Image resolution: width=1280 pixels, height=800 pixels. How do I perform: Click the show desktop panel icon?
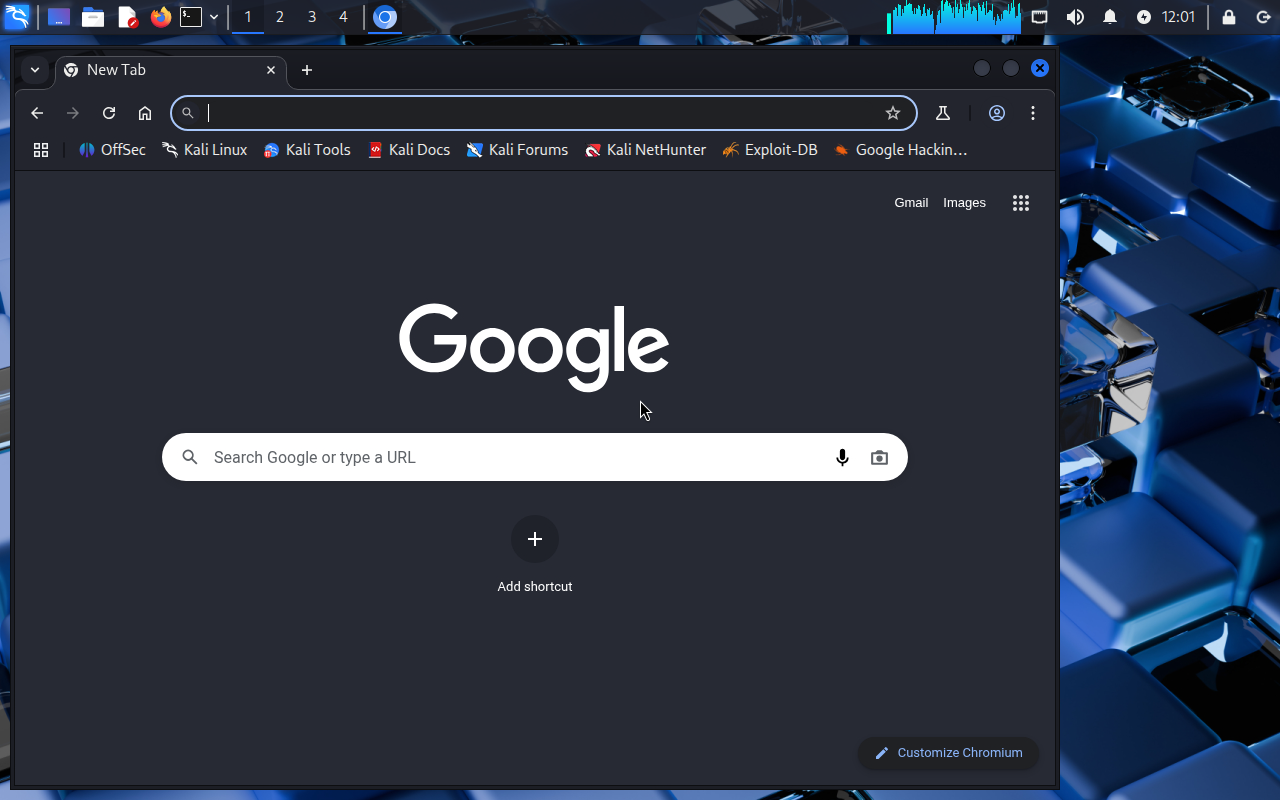59,17
